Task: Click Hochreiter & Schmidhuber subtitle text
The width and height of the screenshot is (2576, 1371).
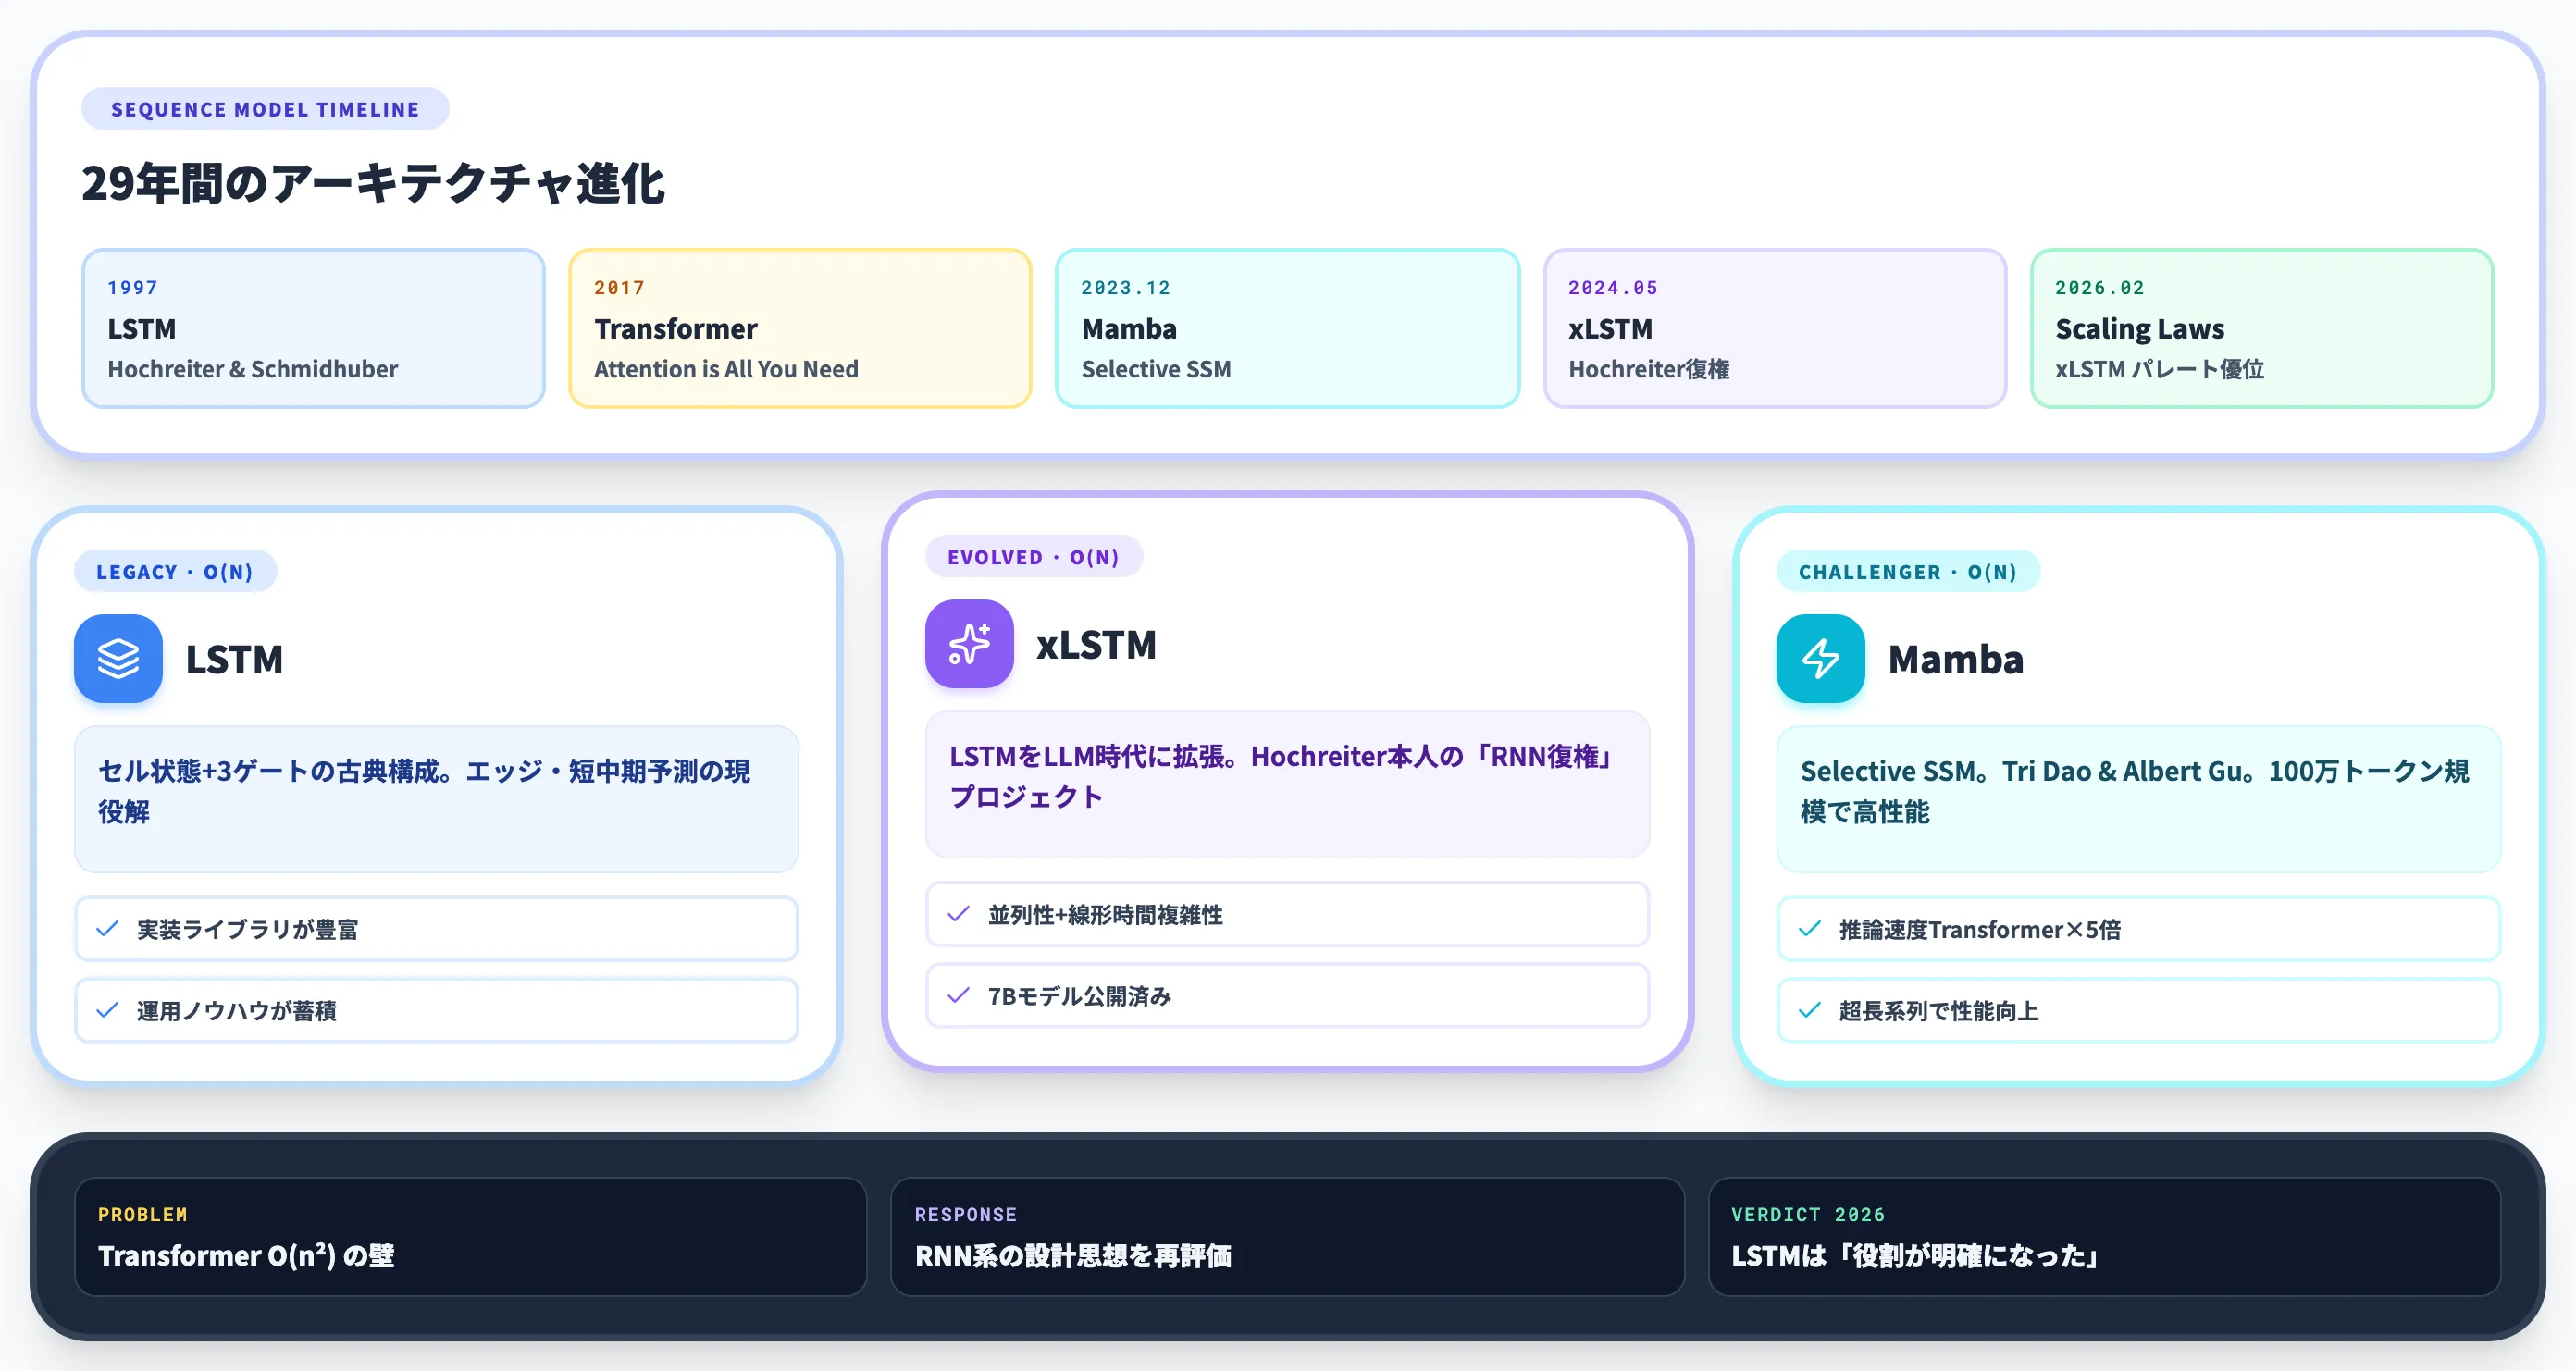Action: (253, 369)
